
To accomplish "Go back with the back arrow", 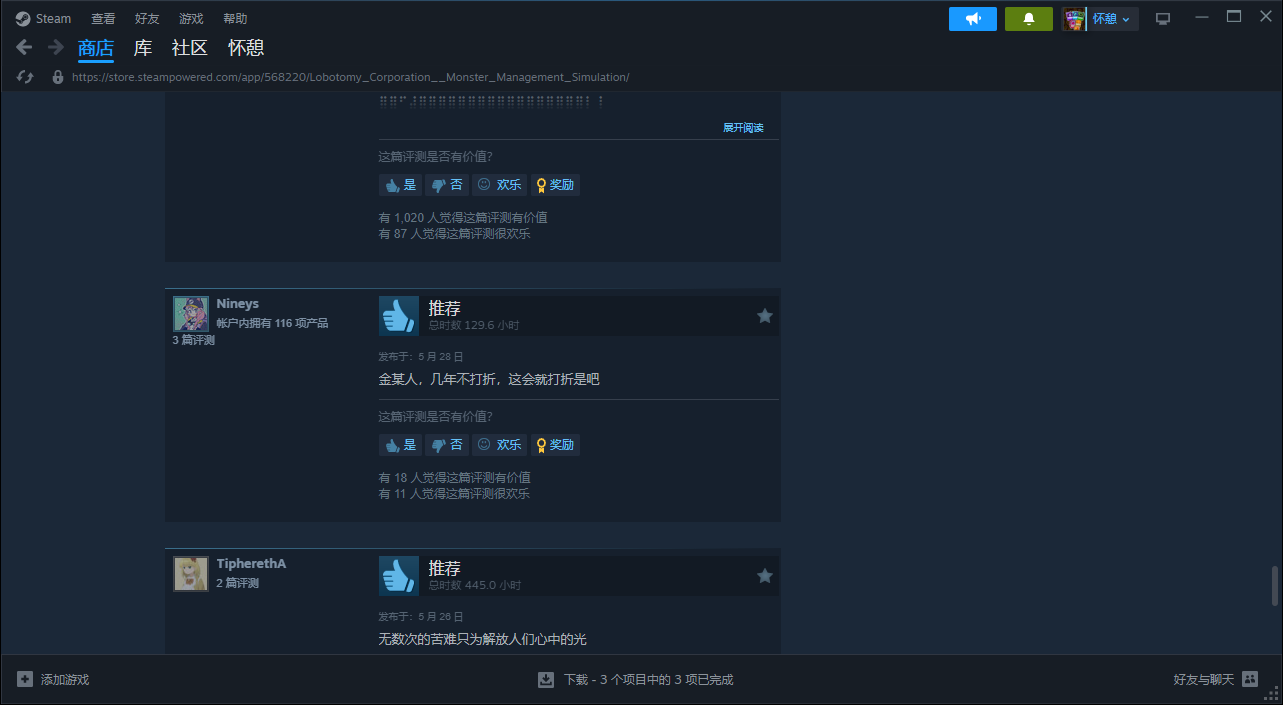I will 25,47.
